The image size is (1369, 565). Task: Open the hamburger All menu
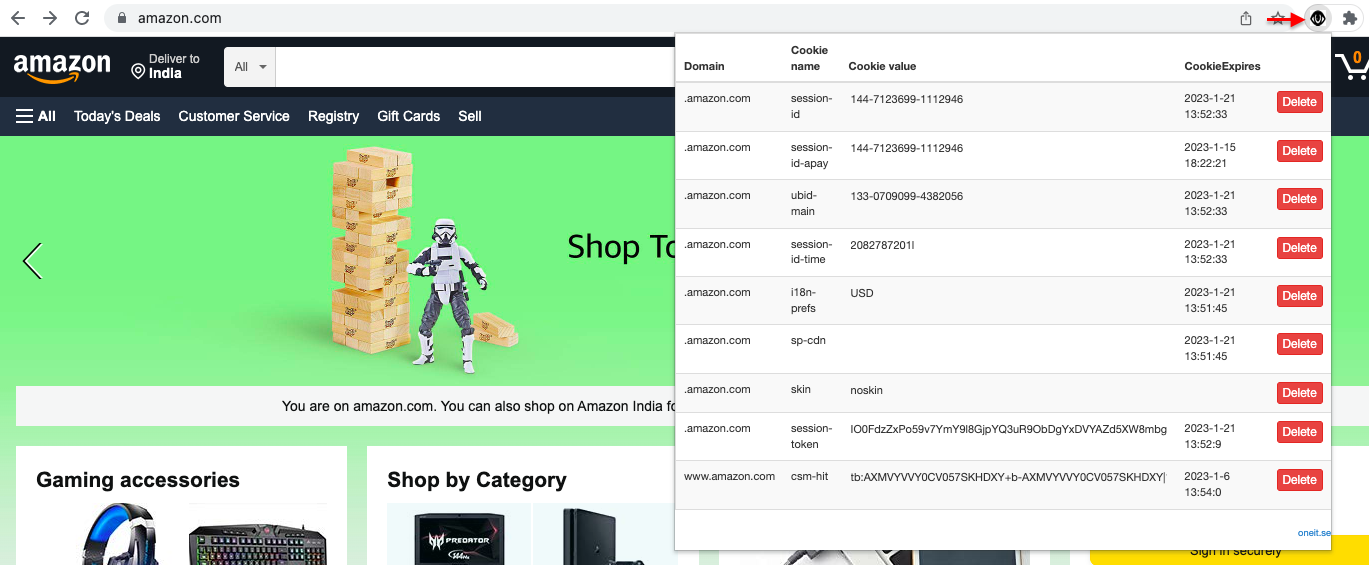[36, 116]
